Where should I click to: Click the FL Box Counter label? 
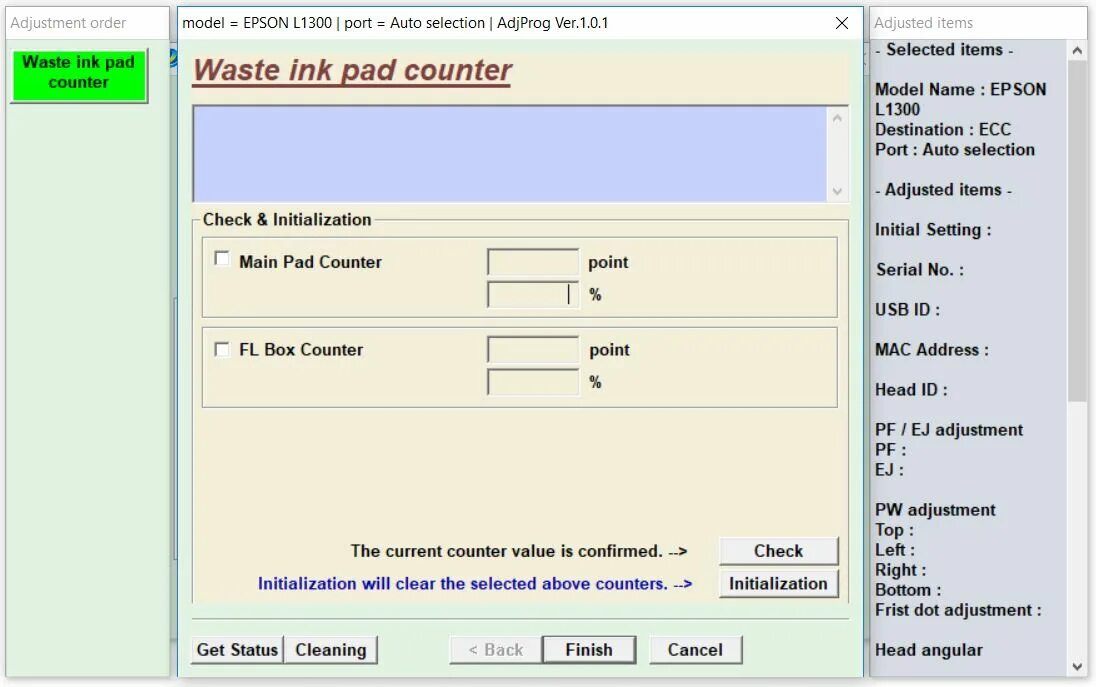[x=301, y=349]
